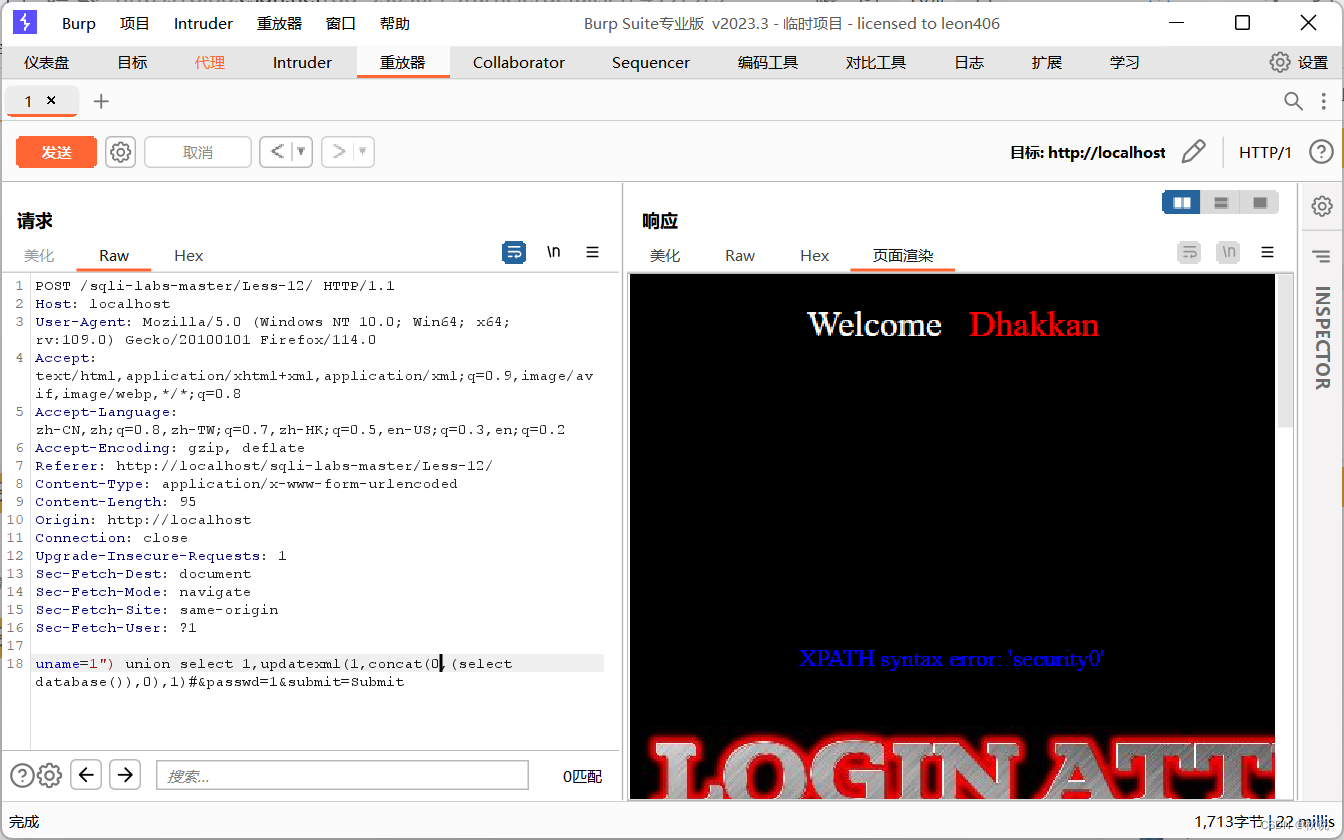Switch to 学习 tab
The image size is (1344, 840).
pos(1125,62)
